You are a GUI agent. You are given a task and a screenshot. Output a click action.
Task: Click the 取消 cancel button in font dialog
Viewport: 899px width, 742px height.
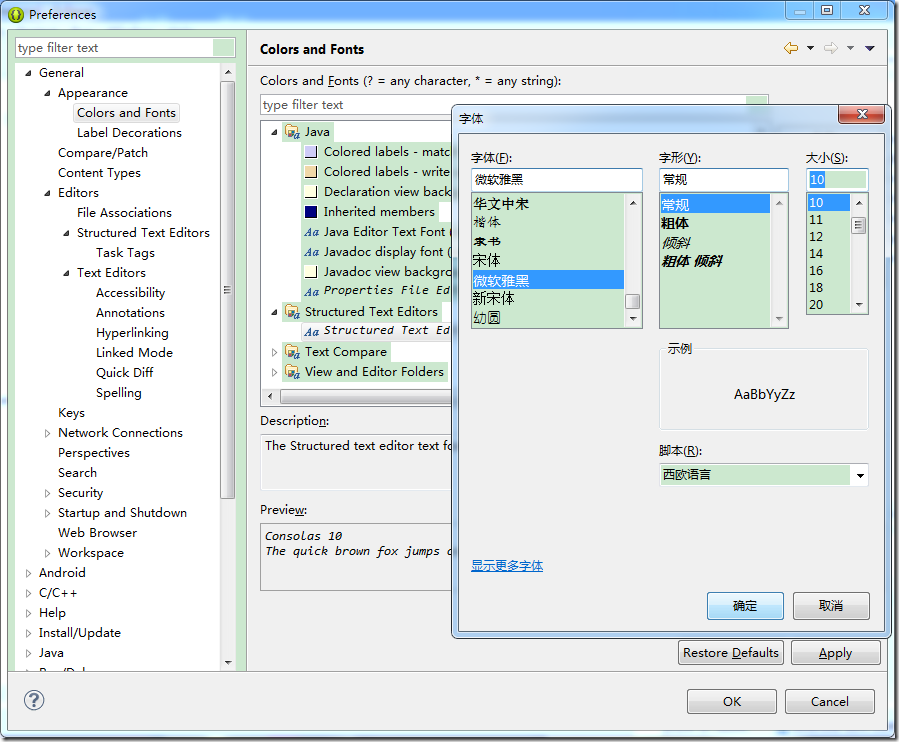tap(831, 606)
